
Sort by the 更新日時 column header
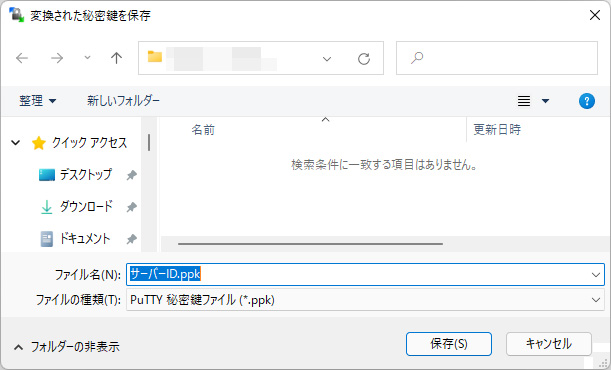[x=497, y=129]
